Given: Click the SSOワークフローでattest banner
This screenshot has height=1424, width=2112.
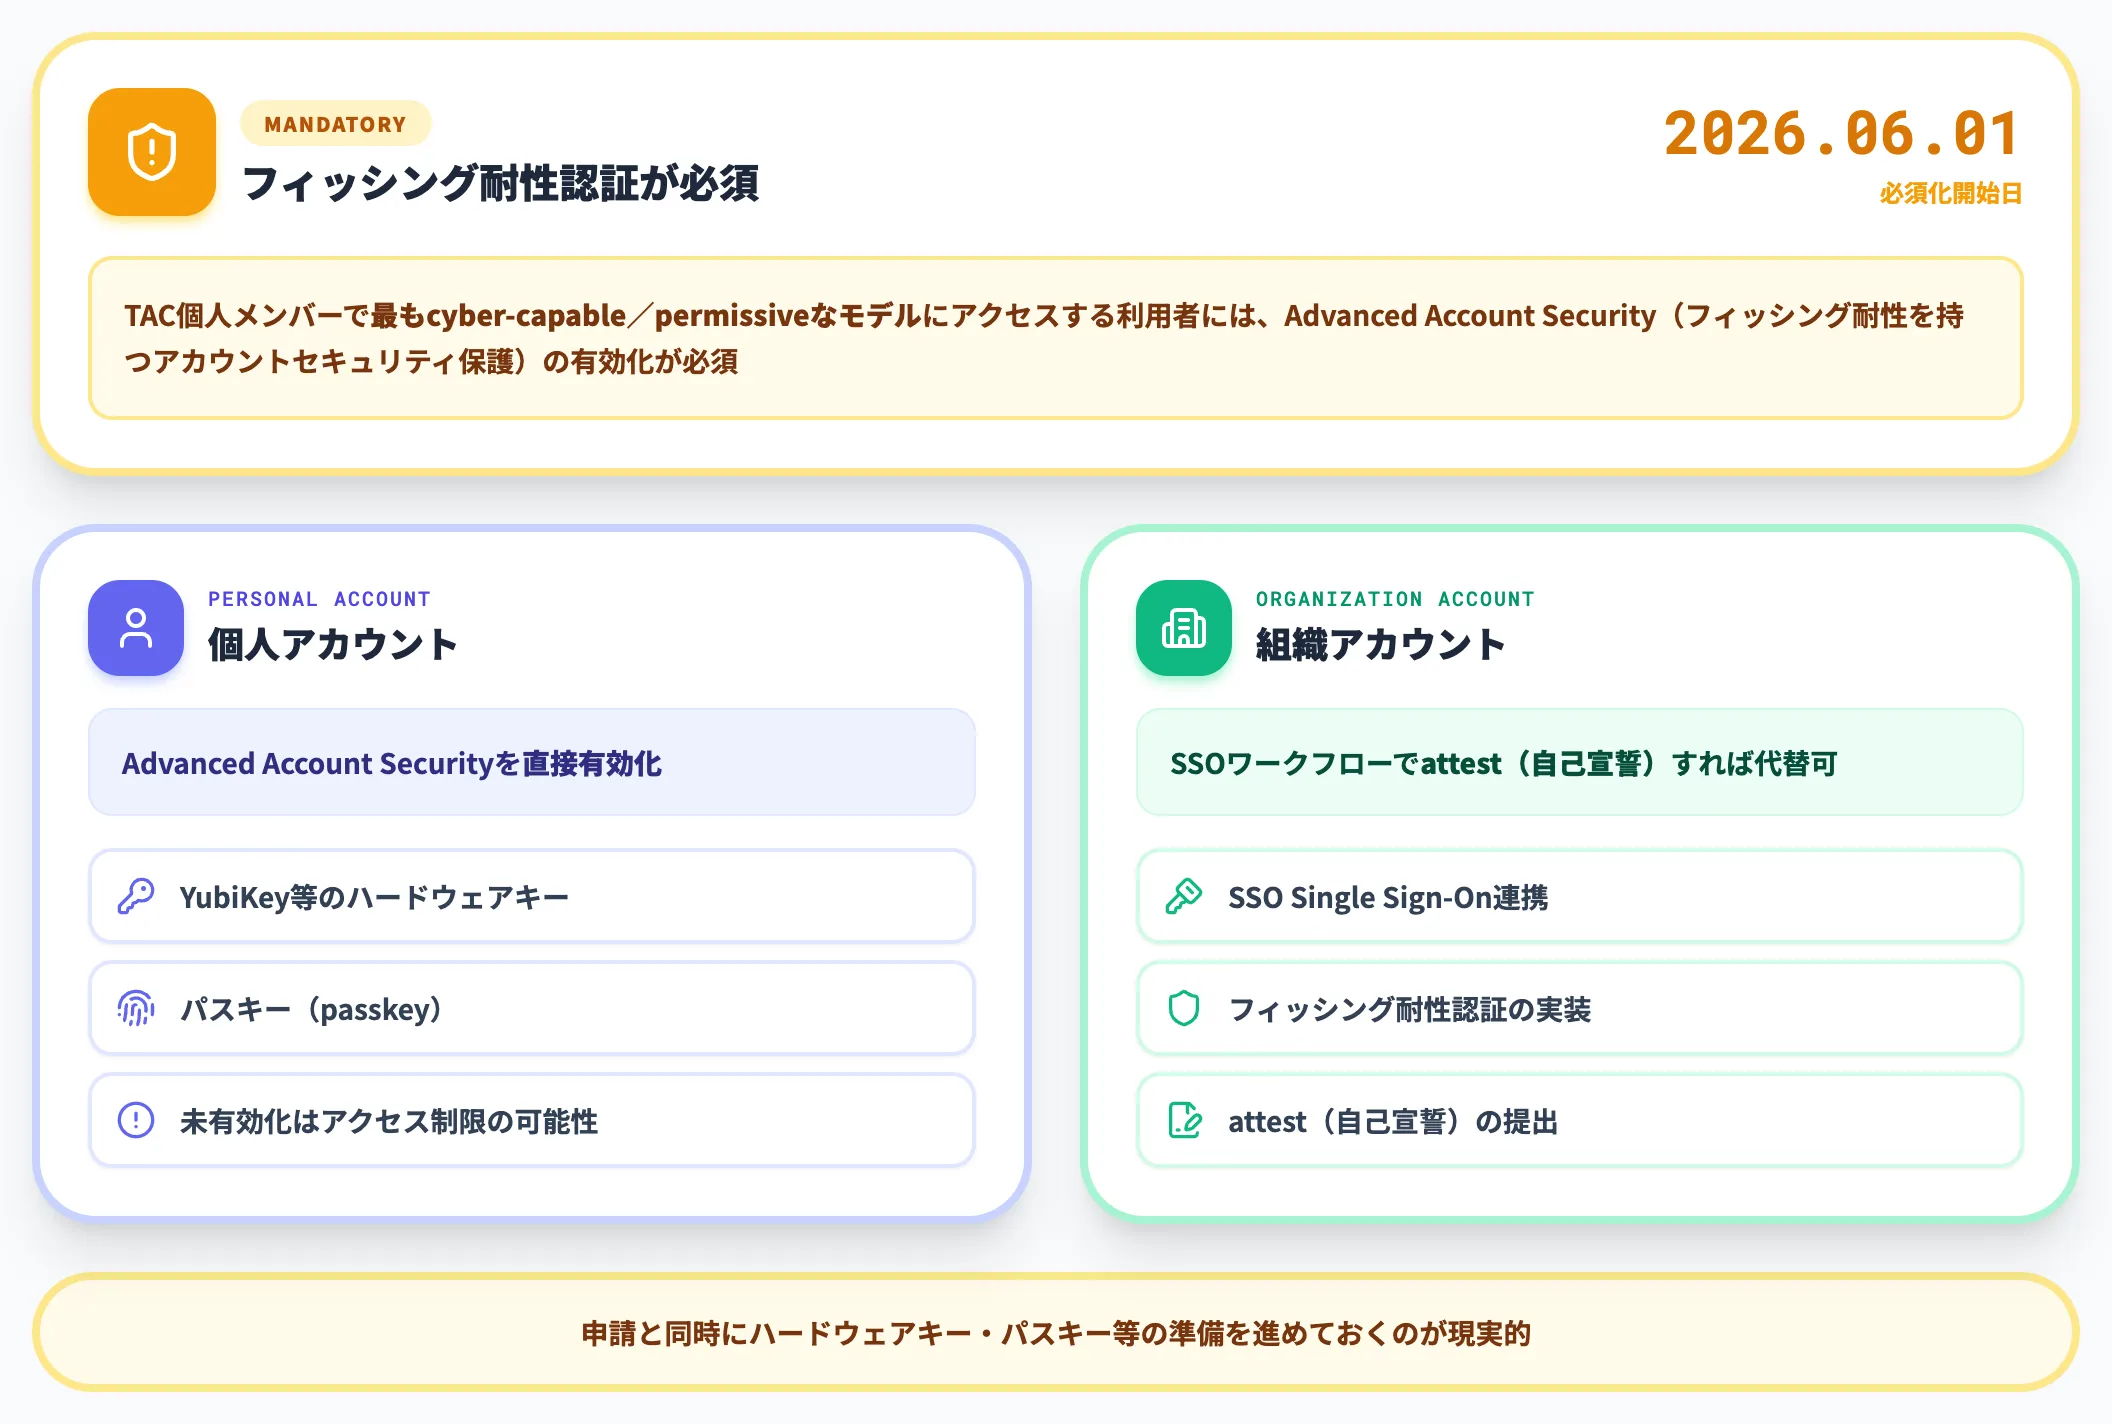Looking at the screenshot, I should (1580, 763).
